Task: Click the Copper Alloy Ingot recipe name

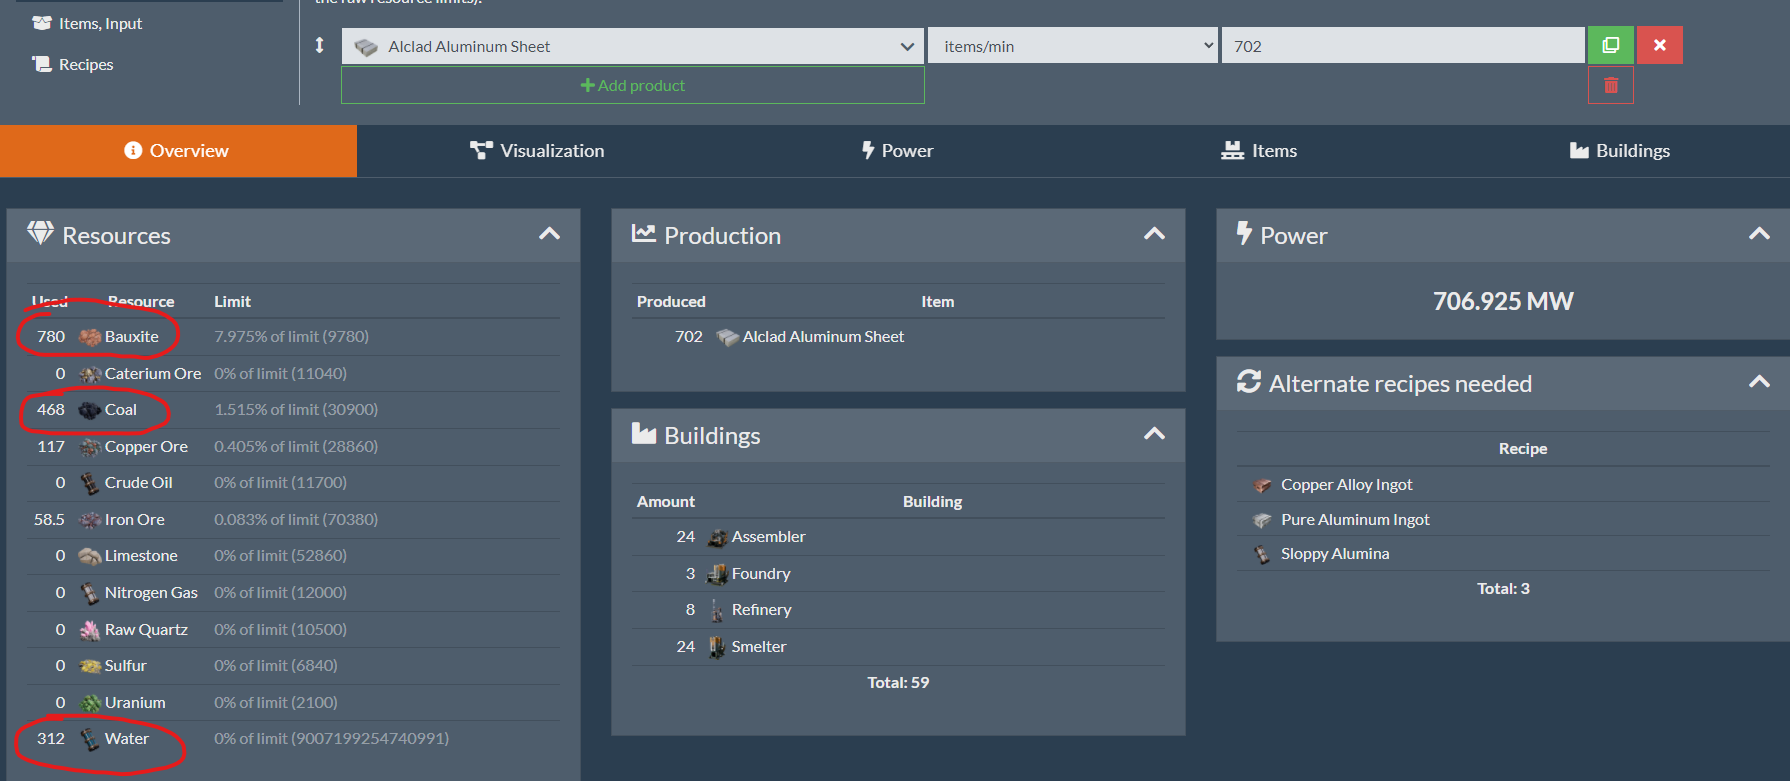Action: 1347,485
